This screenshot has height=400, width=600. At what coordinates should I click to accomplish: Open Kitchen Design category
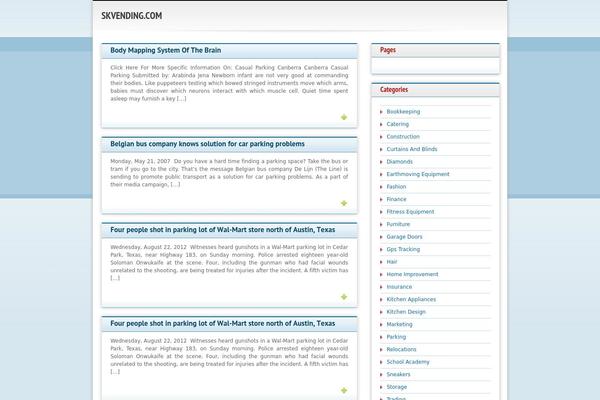[406, 312]
